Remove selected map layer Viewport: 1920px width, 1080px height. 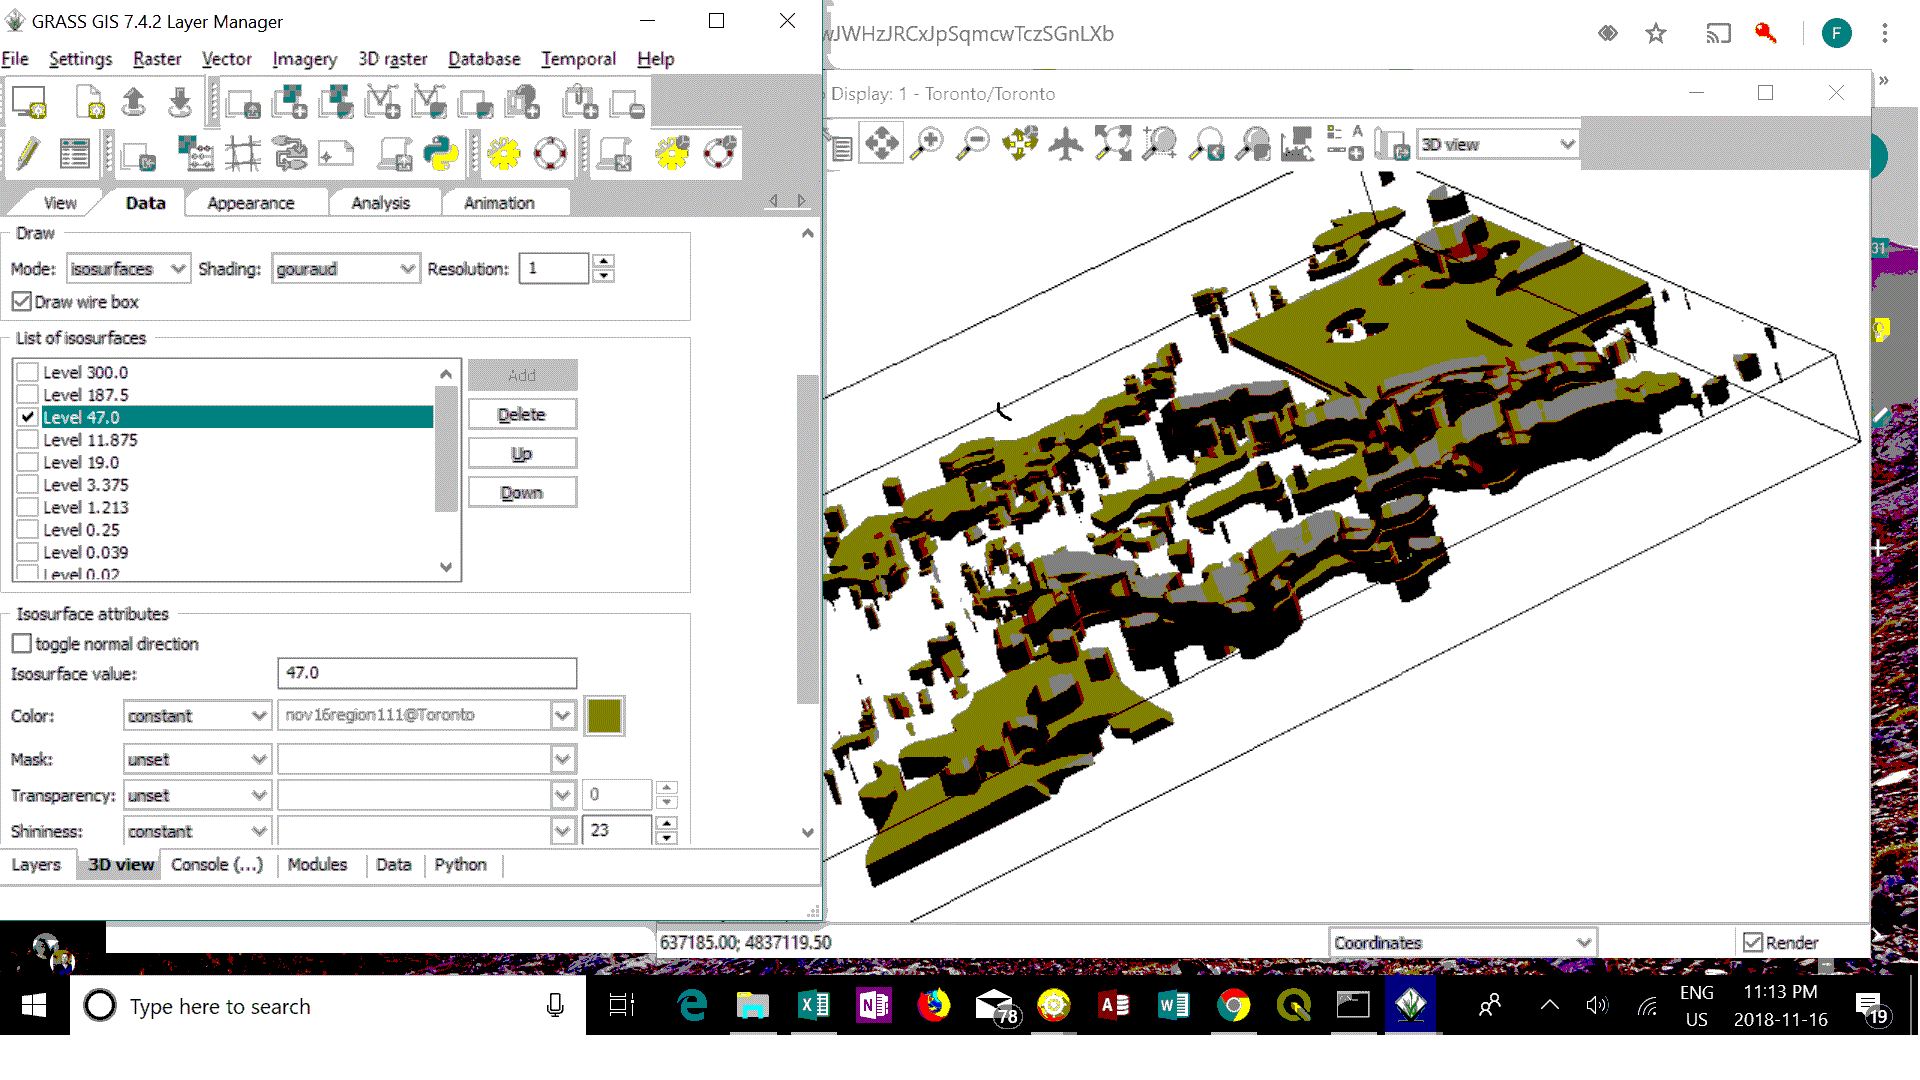coord(628,103)
